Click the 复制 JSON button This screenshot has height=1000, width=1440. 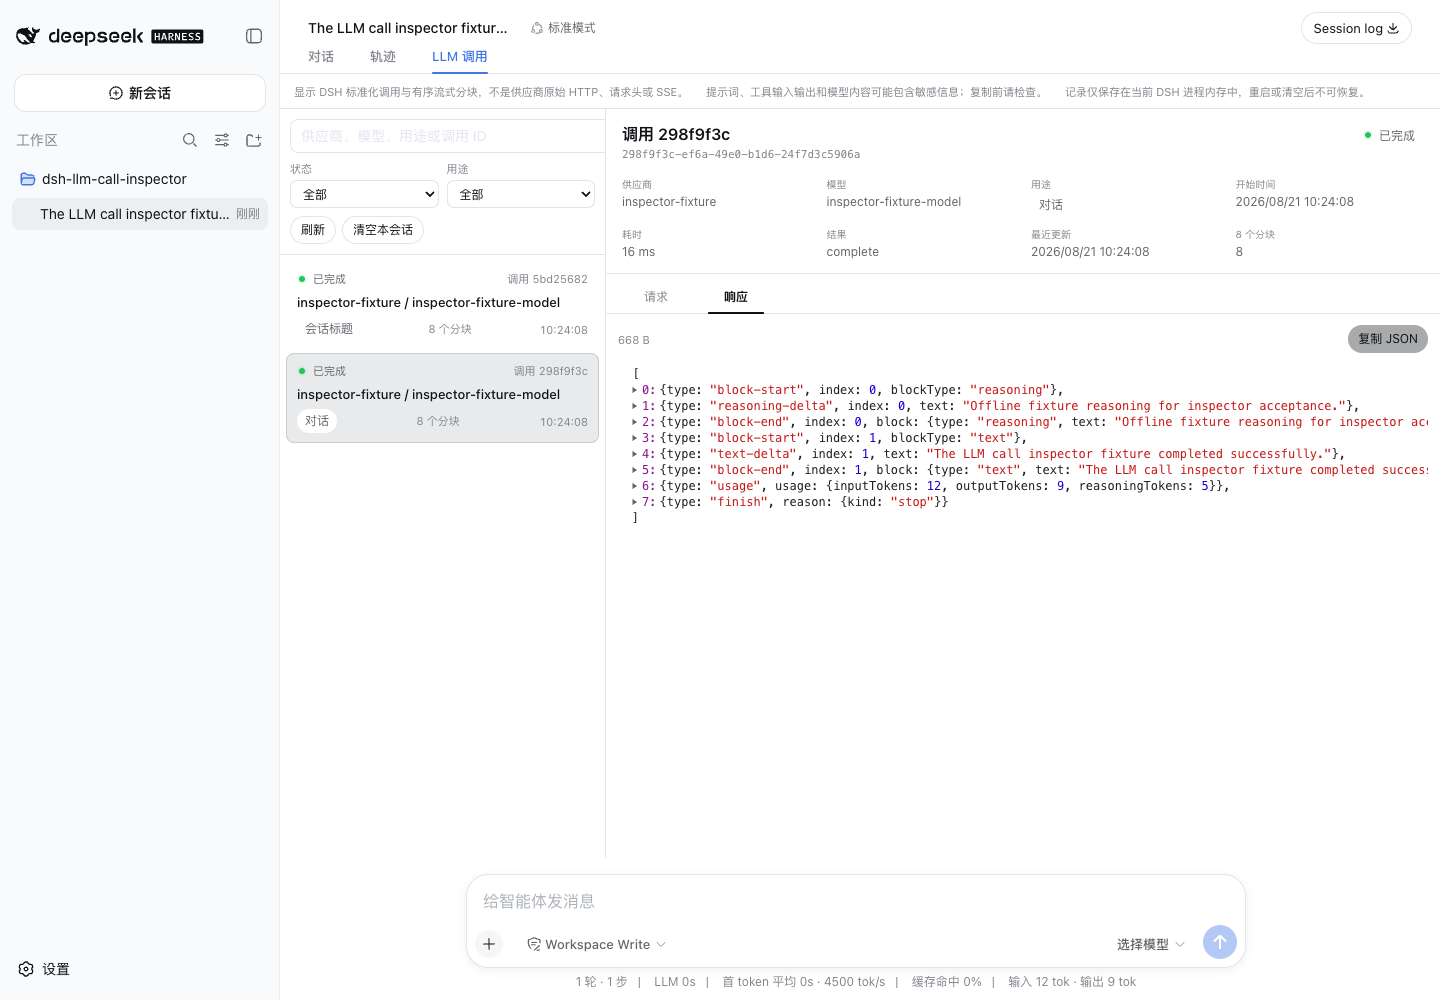[1388, 339]
